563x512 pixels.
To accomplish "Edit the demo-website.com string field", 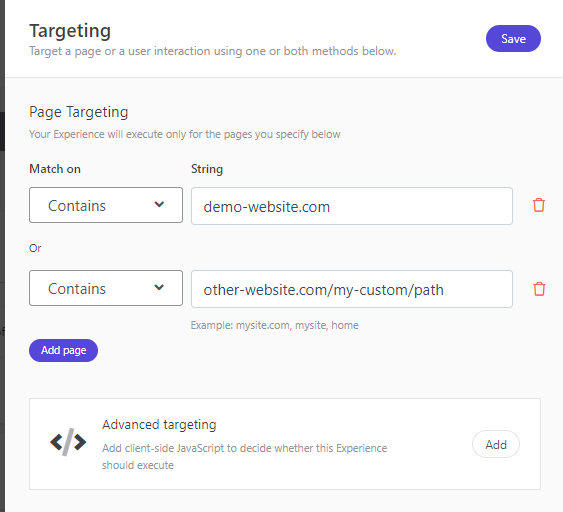I will tap(352, 206).
